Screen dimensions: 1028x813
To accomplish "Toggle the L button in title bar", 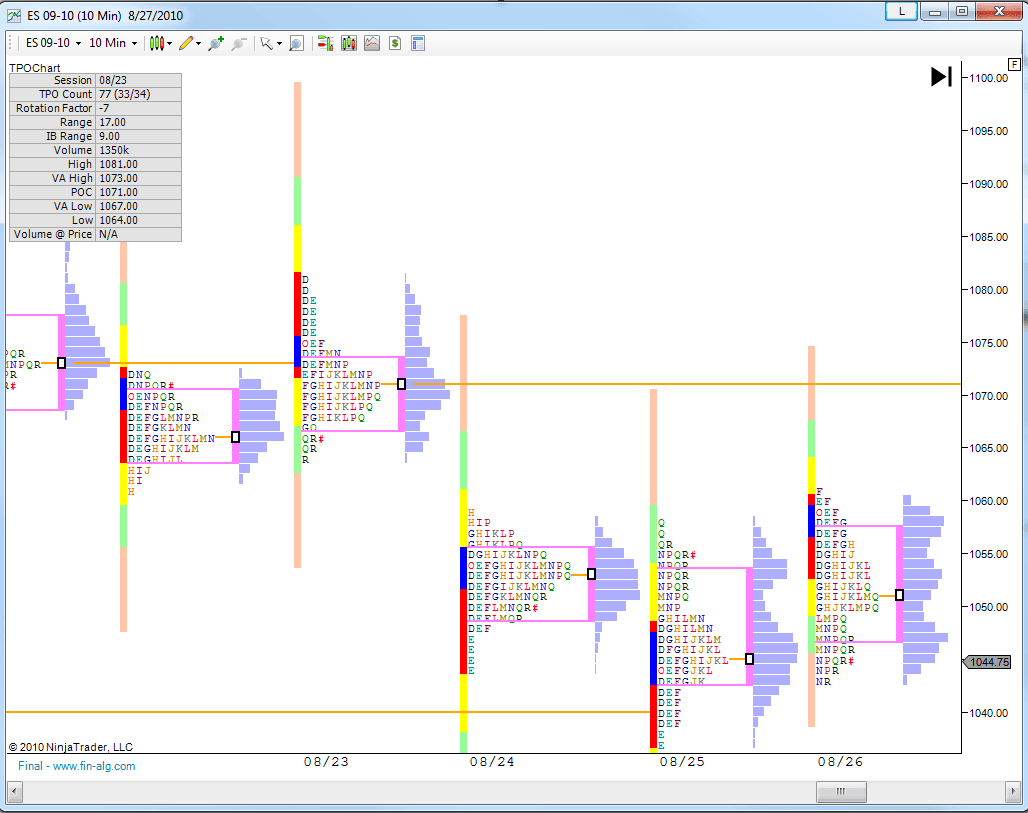I will click(x=899, y=11).
